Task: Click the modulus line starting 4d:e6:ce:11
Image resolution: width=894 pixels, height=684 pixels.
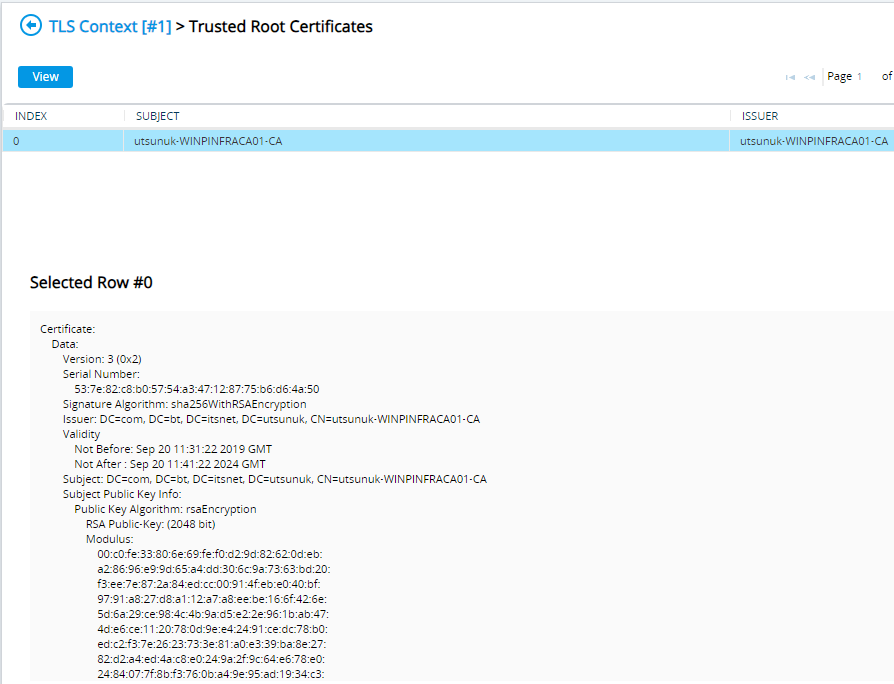Action: click(x=213, y=629)
